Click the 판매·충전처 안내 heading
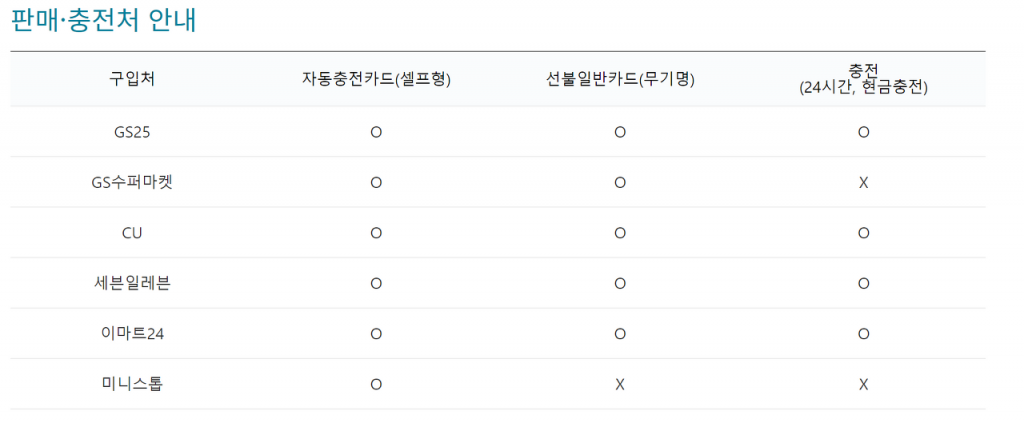This screenshot has height=423, width=1024. [x=103, y=20]
